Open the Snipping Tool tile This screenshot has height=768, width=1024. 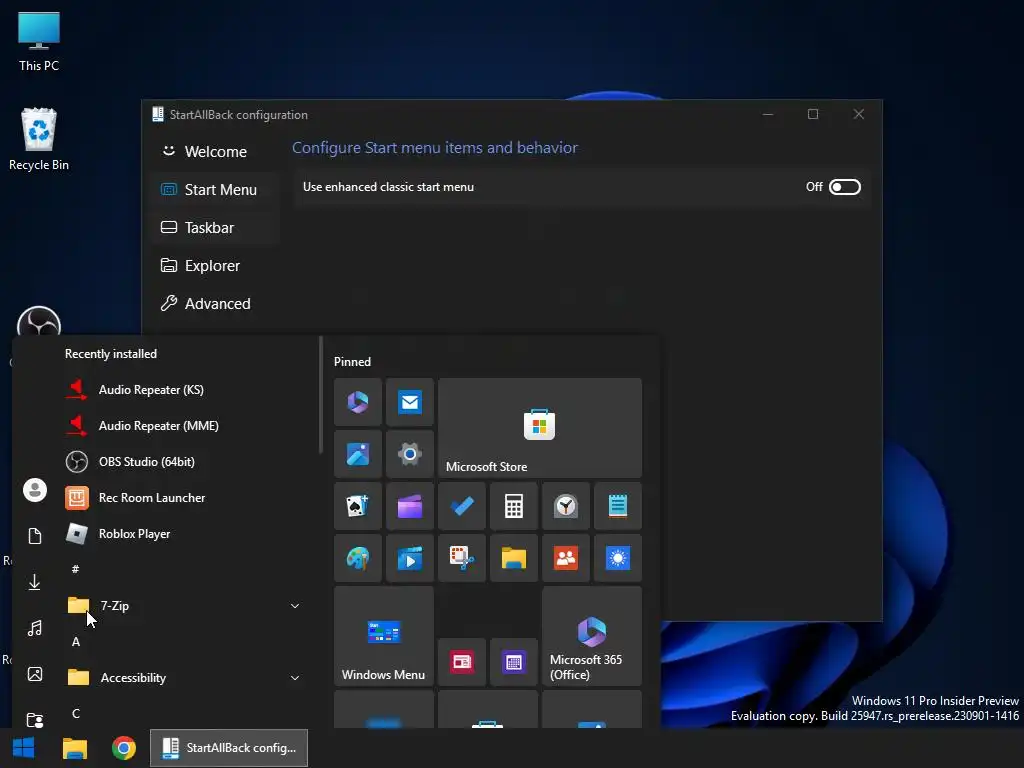pos(462,558)
